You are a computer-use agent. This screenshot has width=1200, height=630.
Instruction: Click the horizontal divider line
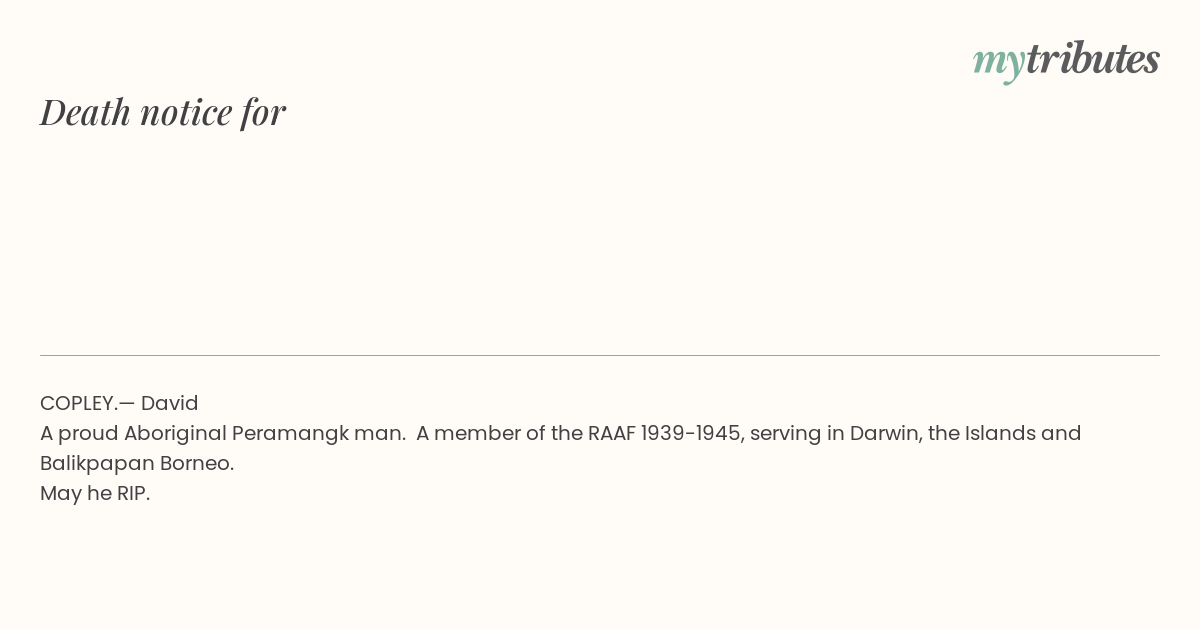(600, 355)
